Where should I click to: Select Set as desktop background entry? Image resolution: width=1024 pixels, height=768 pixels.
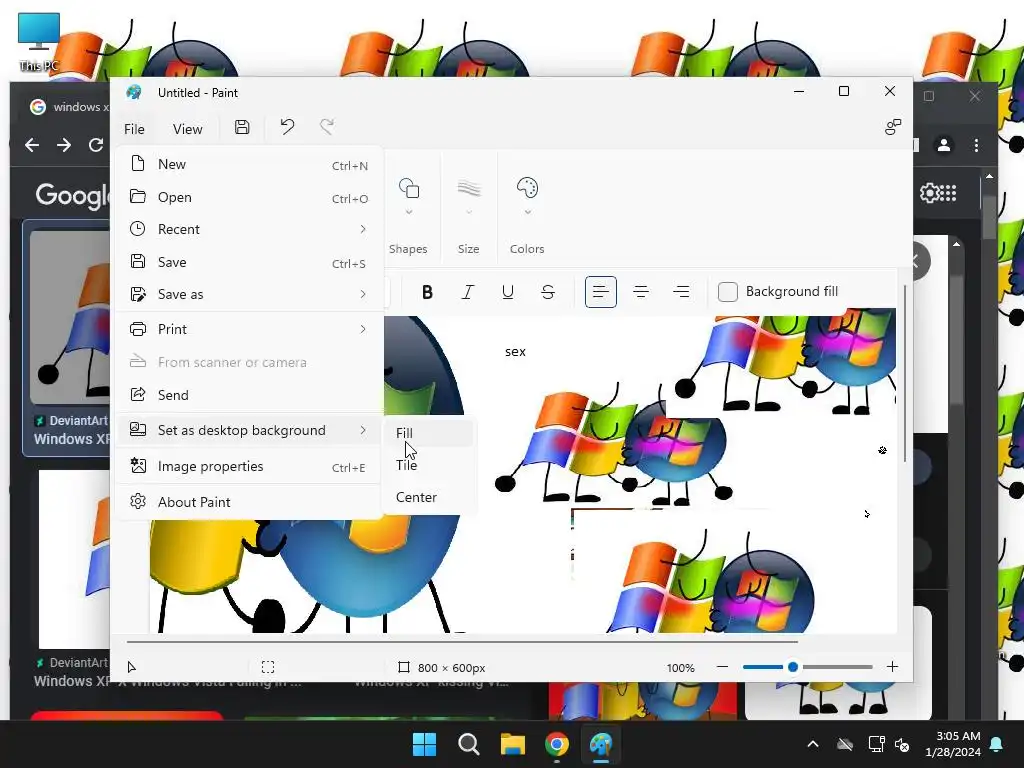248,430
